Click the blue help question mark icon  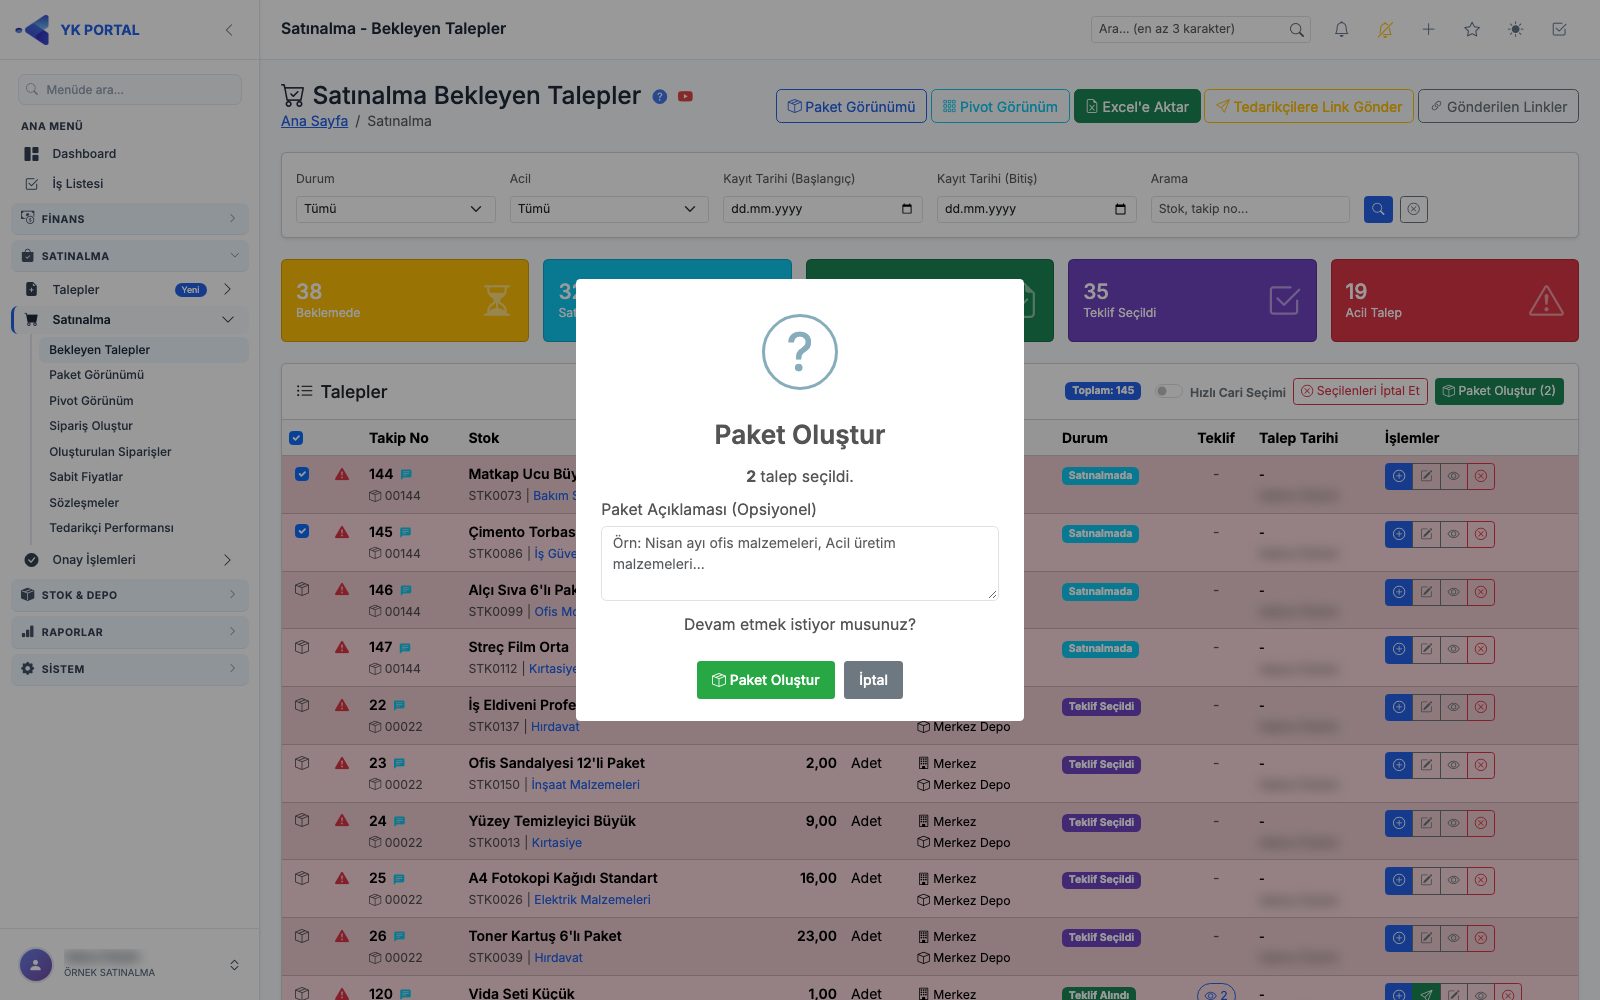(660, 97)
